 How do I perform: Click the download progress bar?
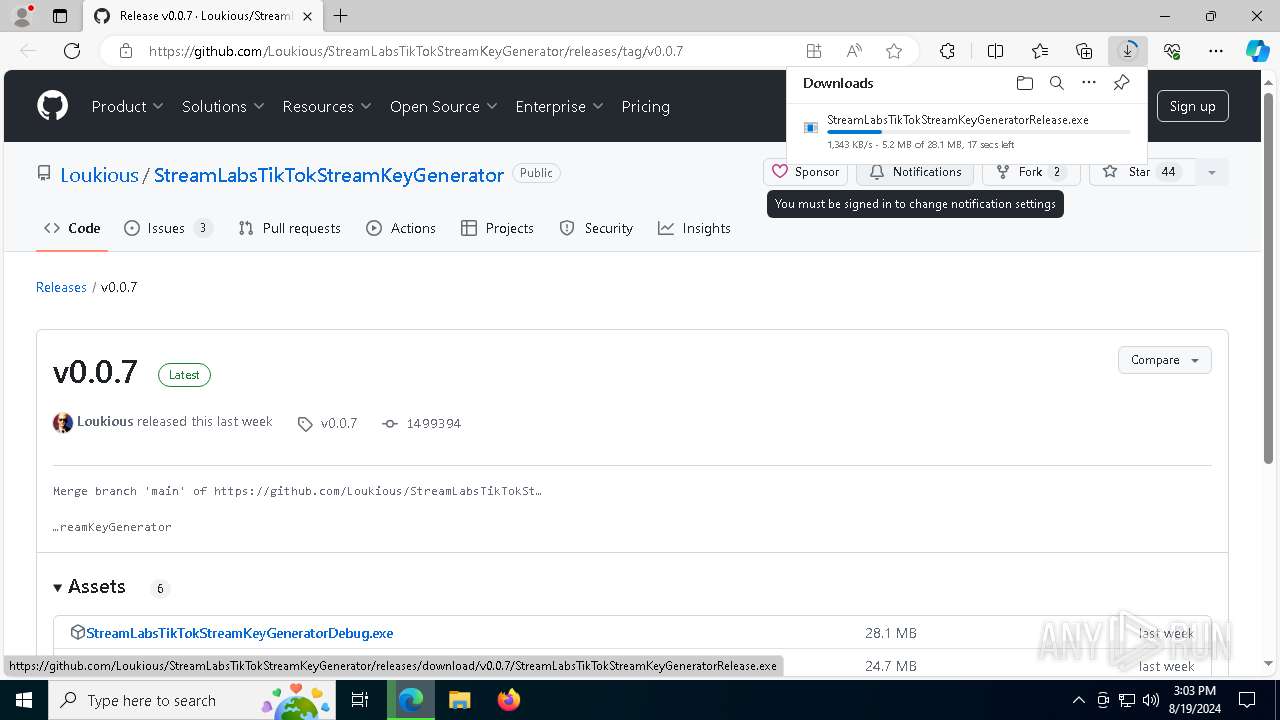click(x=978, y=132)
